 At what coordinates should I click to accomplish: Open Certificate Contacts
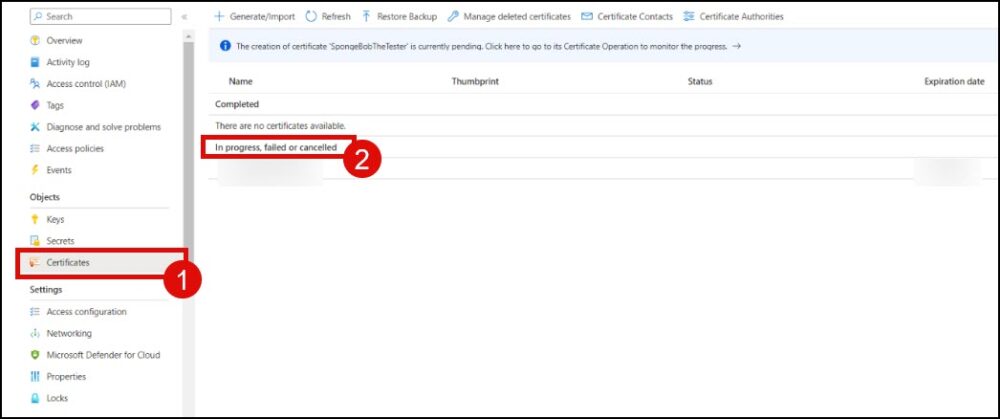626,17
